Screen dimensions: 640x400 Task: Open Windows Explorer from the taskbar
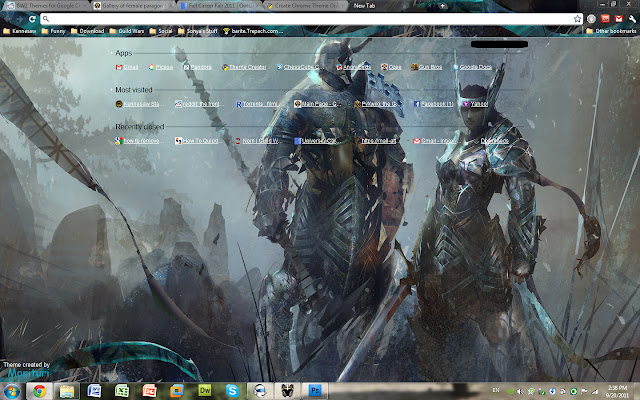coord(67,391)
